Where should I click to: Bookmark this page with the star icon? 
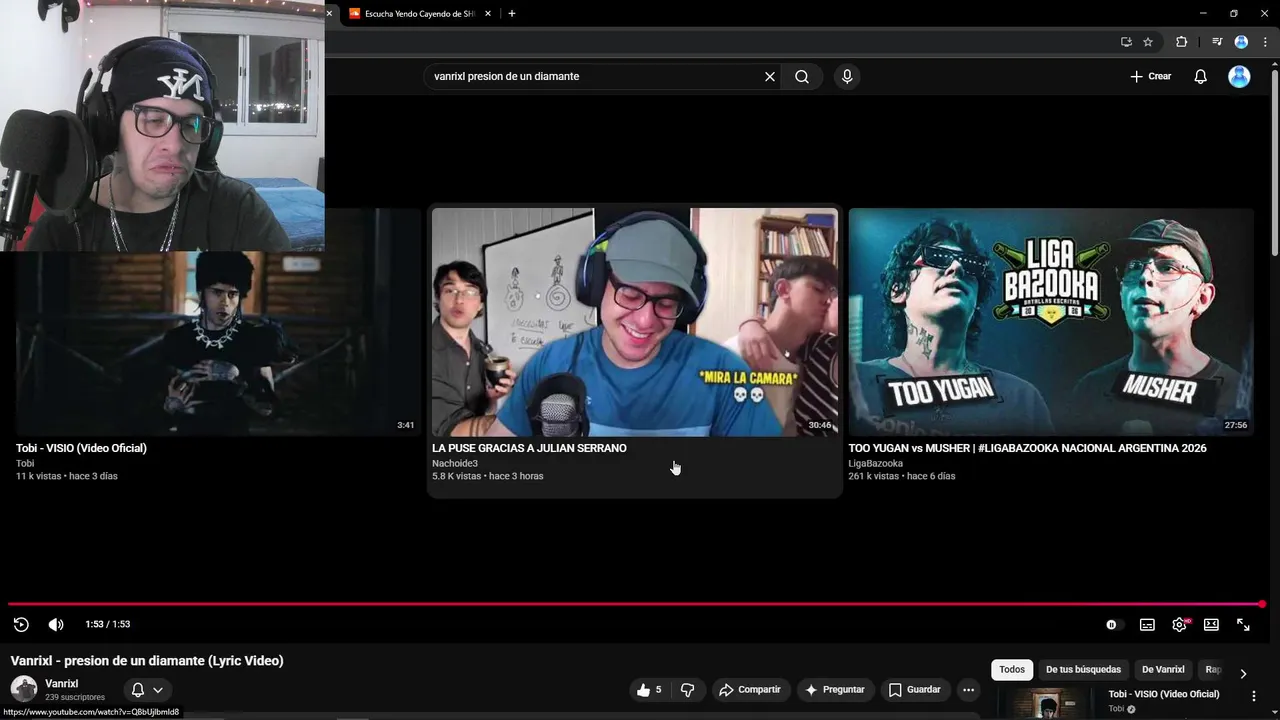(1148, 42)
